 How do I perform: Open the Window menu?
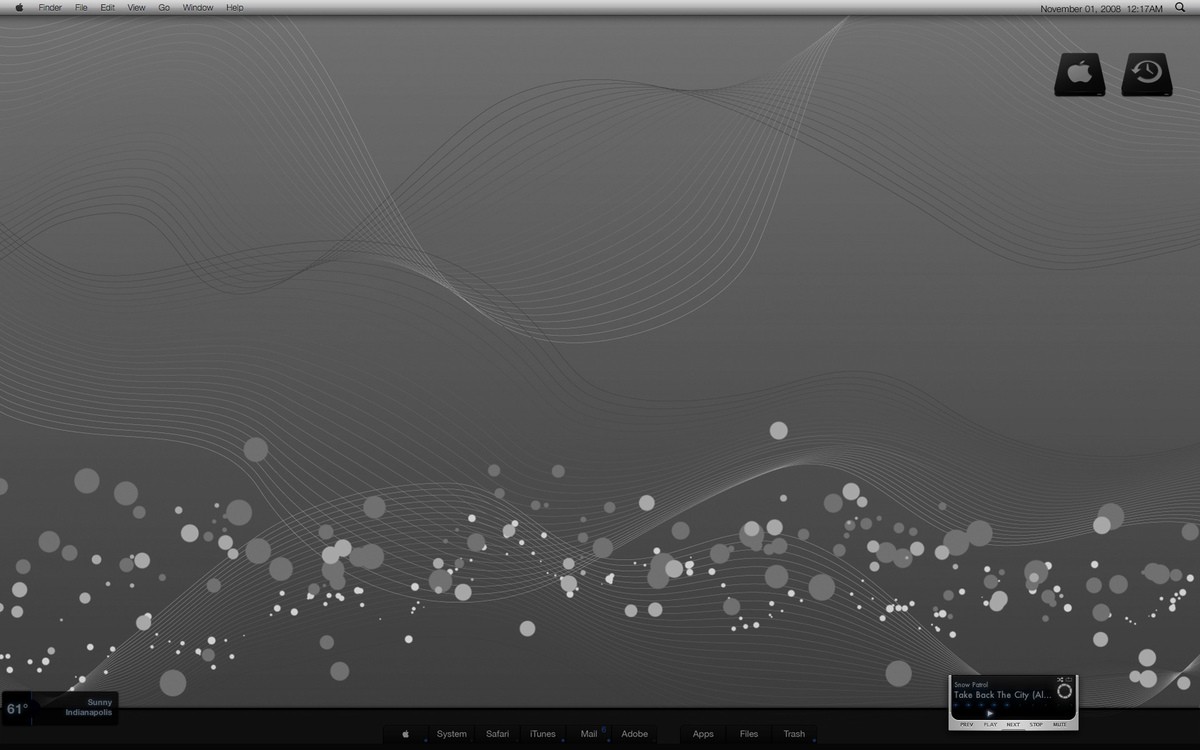197,8
